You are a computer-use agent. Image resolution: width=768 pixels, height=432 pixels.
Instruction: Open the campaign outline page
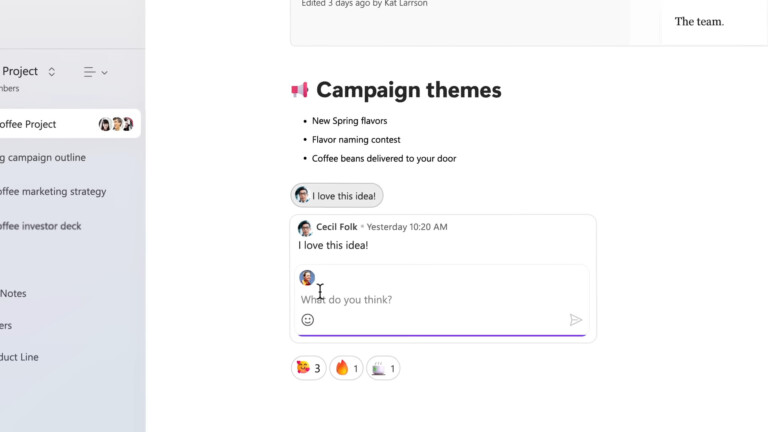point(45,157)
